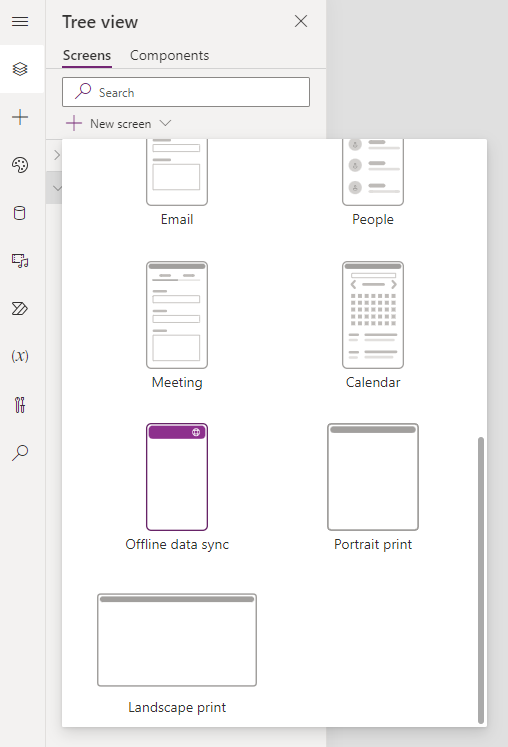
Task: Open the hamburger navigation menu
Action: click(x=20, y=22)
